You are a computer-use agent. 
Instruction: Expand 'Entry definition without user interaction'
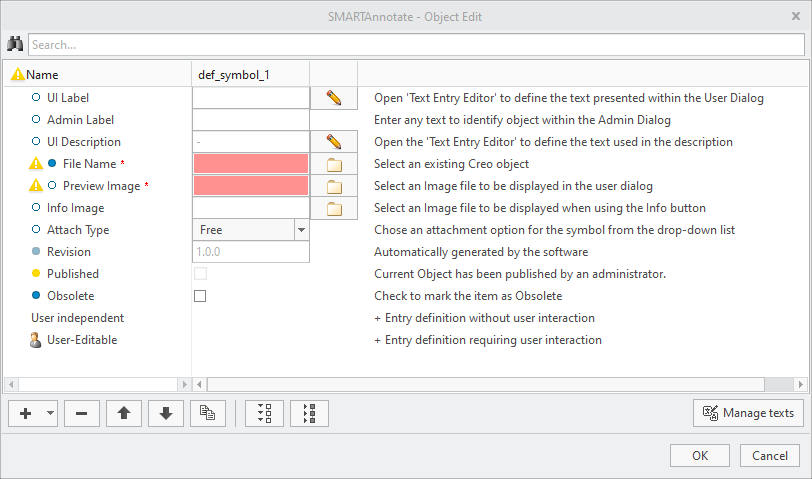pyautogui.click(x=378, y=318)
